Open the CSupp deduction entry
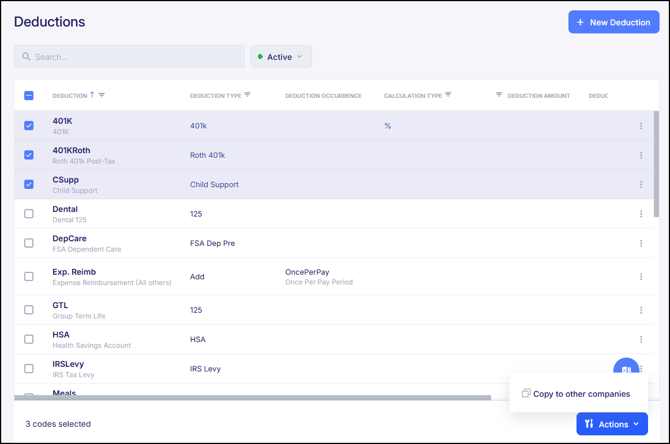Screen dimensions: 670x444 [x=66, y=180]
